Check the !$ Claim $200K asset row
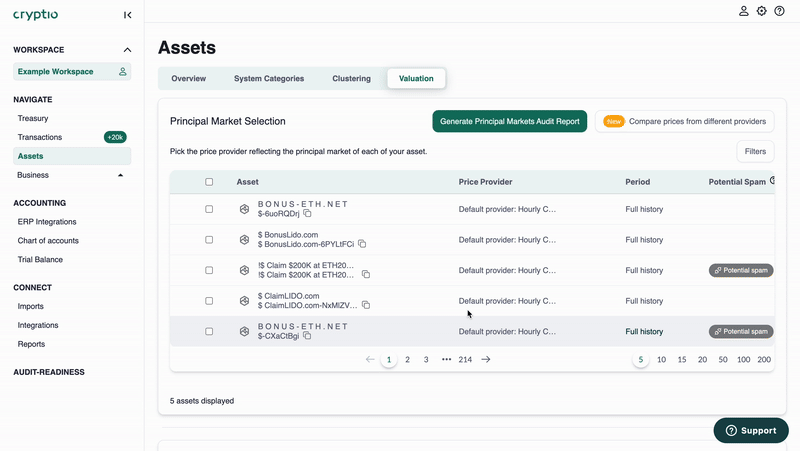The width and height of the screenshot is (800, 451). tap(209, 270)
